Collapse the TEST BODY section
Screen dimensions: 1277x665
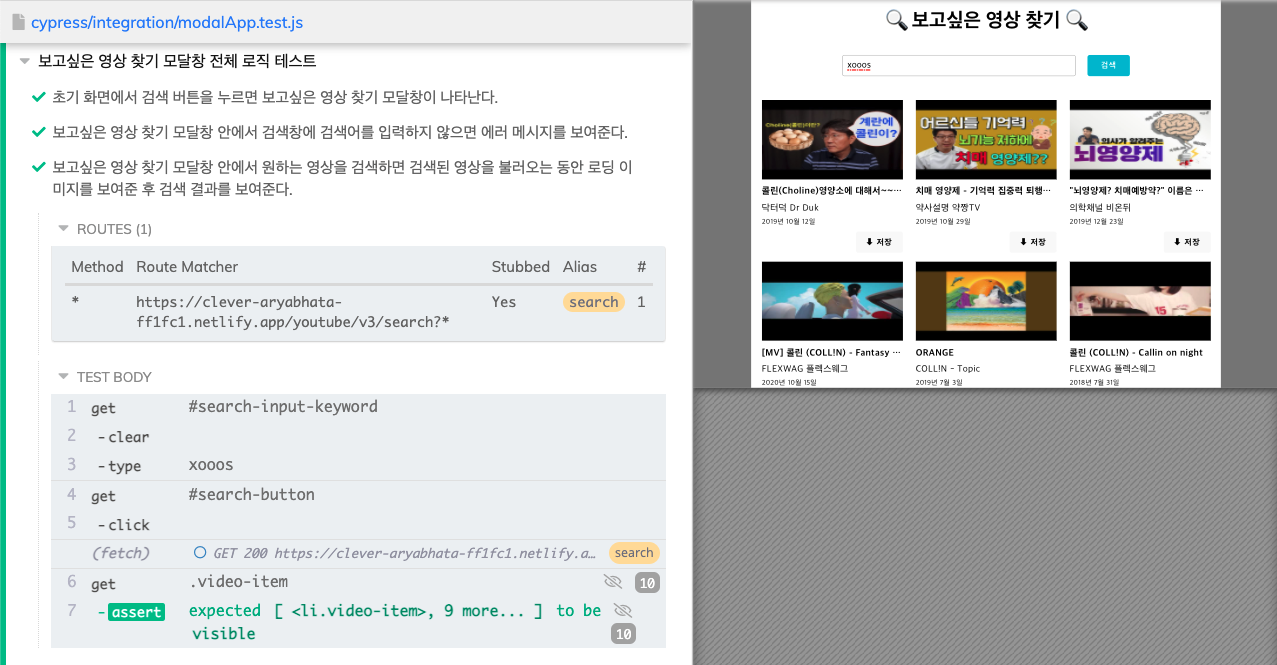pos(64,377)
